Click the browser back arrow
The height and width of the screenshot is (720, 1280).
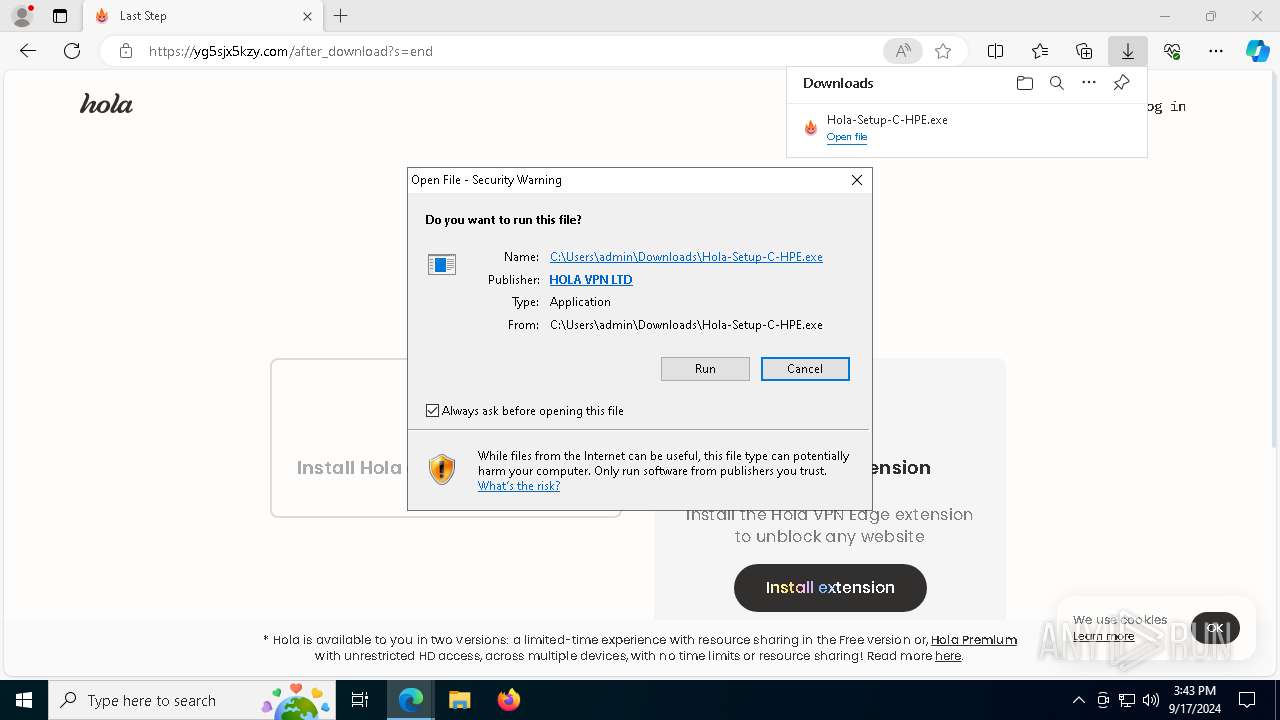pyautogui.click(x=28, y=51)
